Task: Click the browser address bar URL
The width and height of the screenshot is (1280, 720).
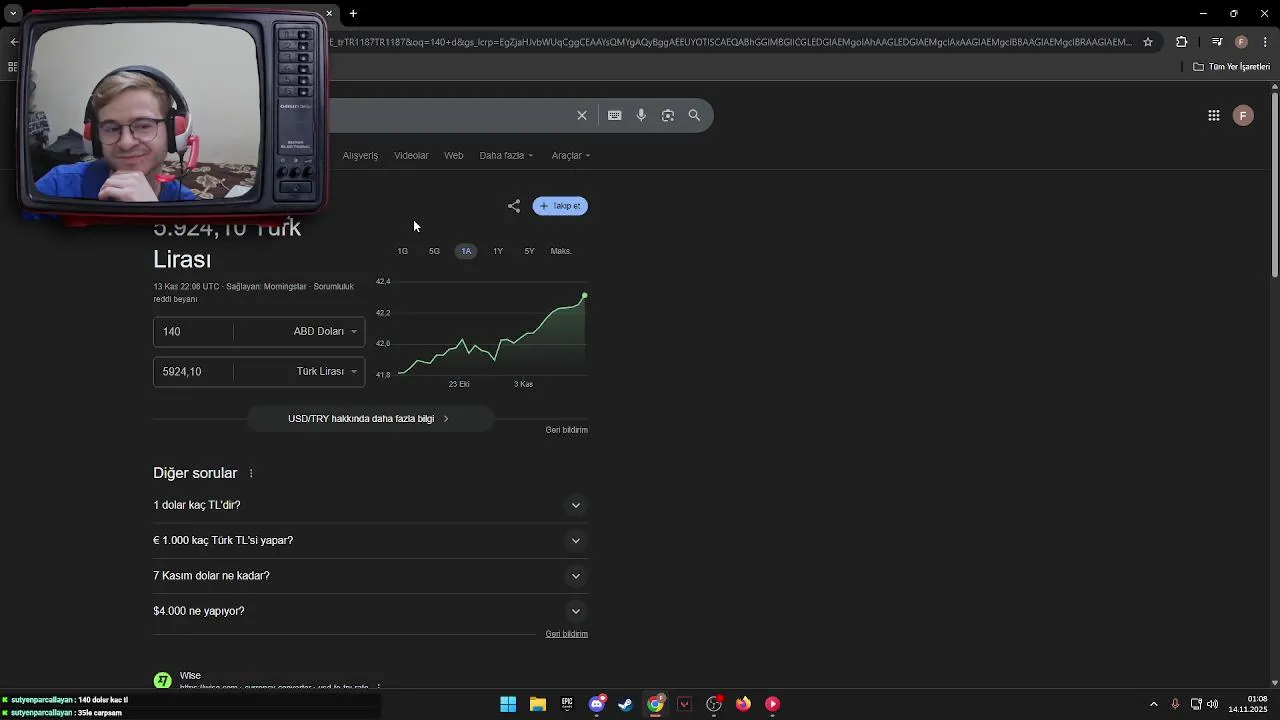Action: (x=730, y=42)
